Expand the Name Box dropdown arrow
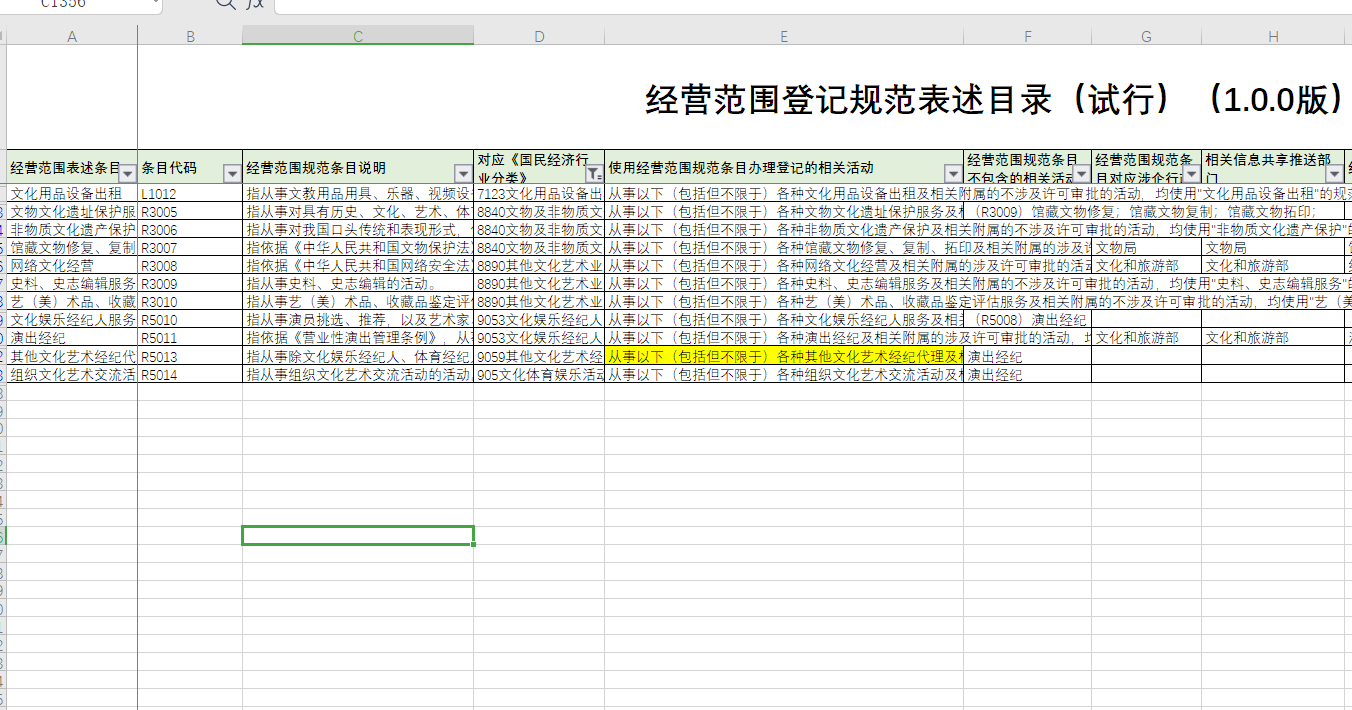Viewport: 1352px width, 710px height. [155, 4]
